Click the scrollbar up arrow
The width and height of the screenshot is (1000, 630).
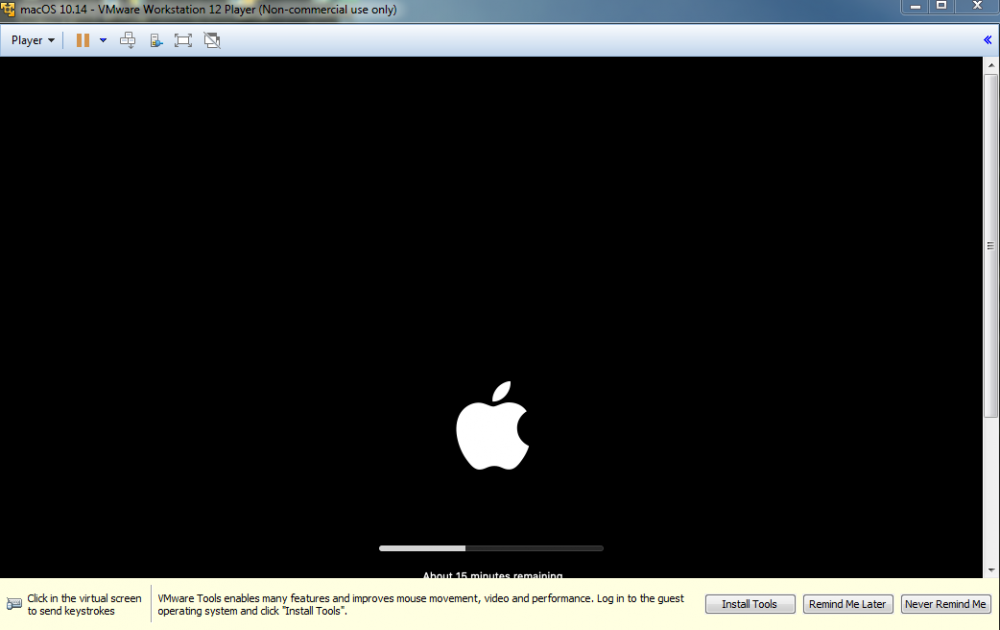pos(990,65)
